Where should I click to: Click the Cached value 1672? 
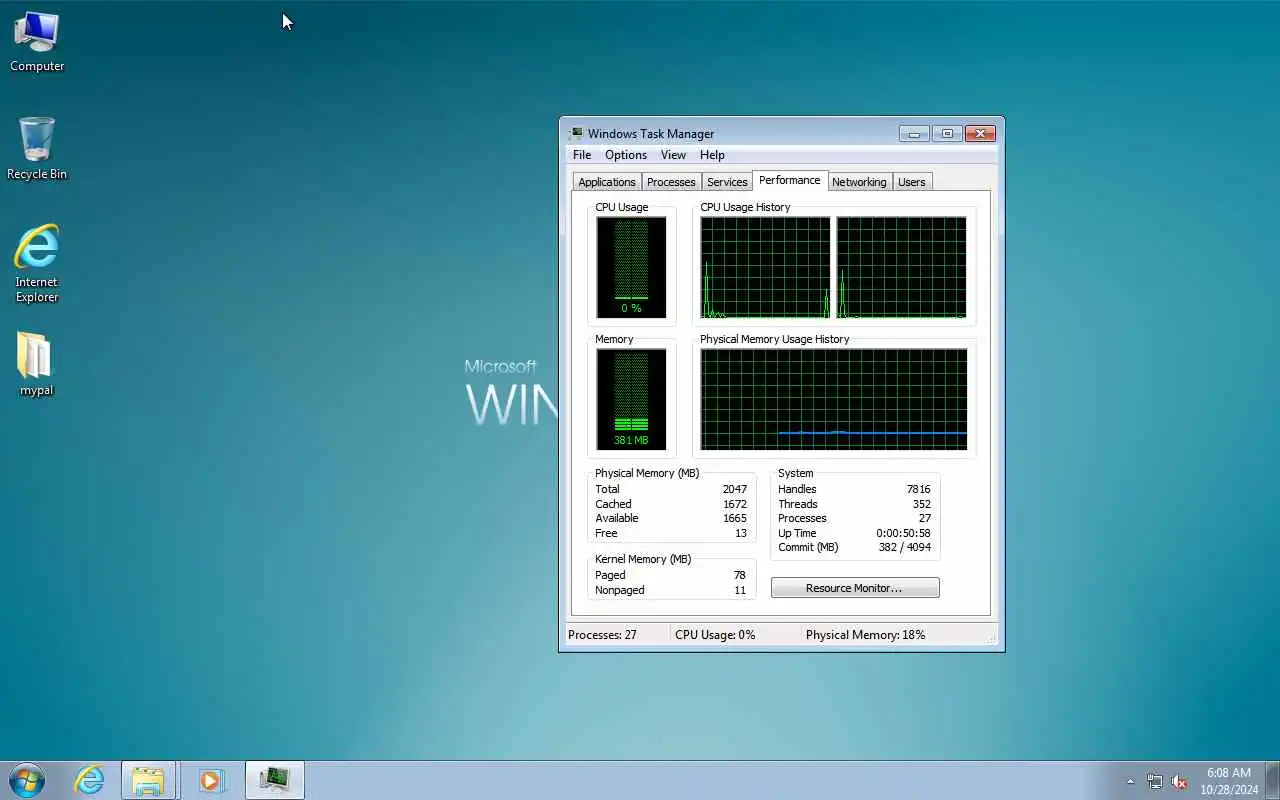click(x=734, y=504)
